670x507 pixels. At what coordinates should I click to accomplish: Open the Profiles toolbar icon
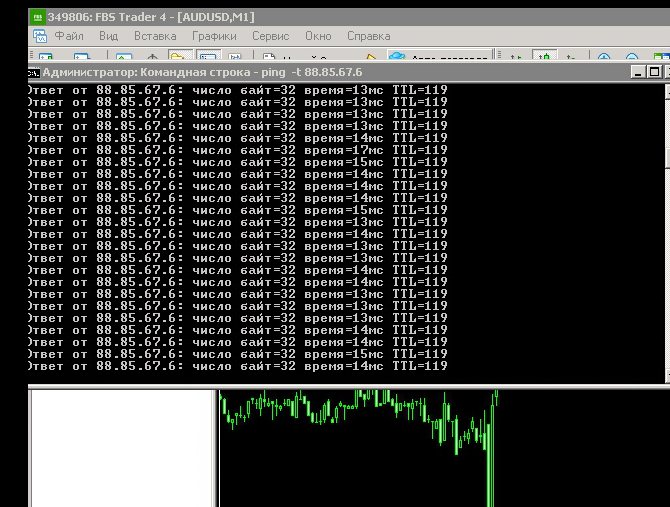(x=82, y=56)
